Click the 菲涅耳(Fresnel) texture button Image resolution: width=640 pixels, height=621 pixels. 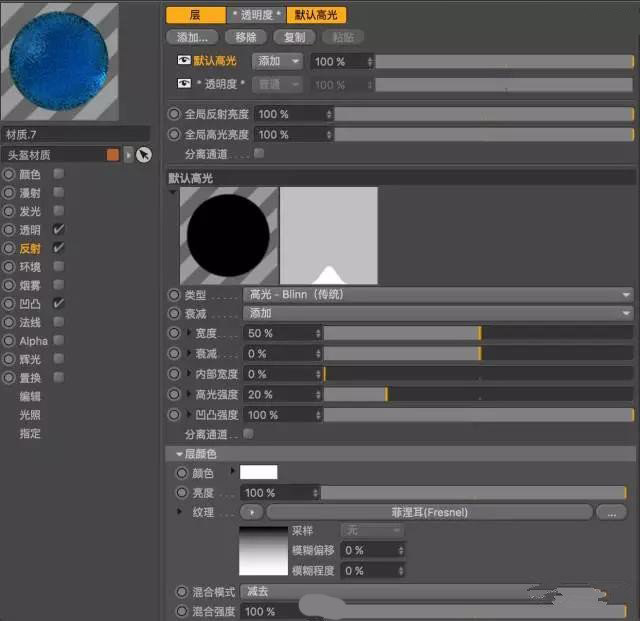click(x=429, y=512)
